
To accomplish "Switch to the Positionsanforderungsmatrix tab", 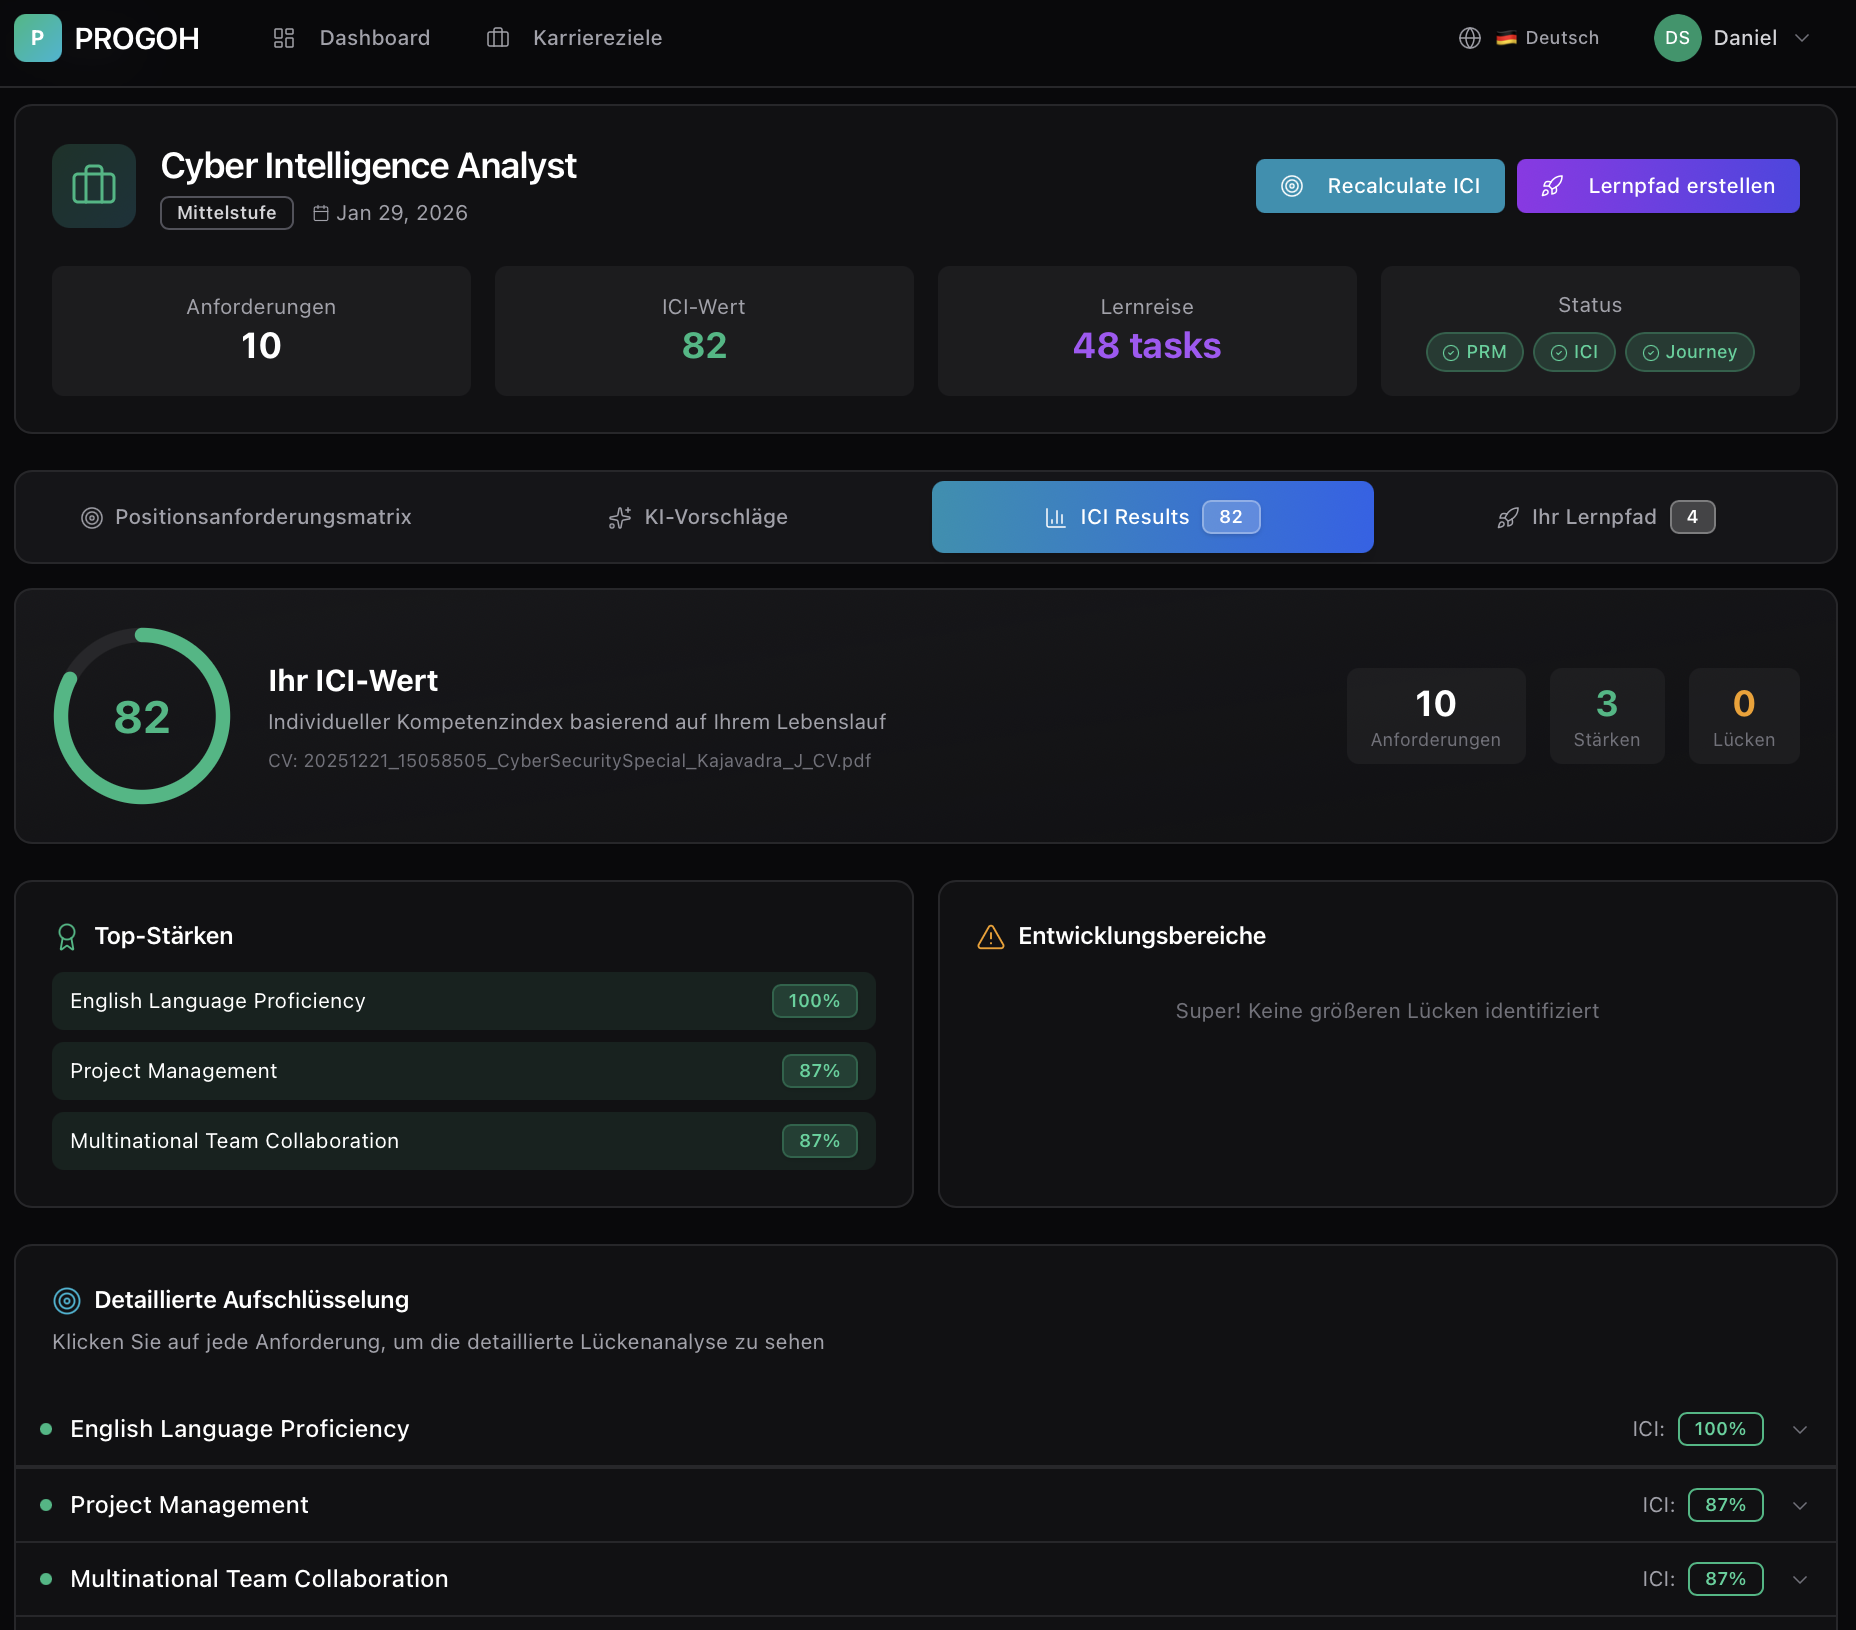I will tap(246, 517).
